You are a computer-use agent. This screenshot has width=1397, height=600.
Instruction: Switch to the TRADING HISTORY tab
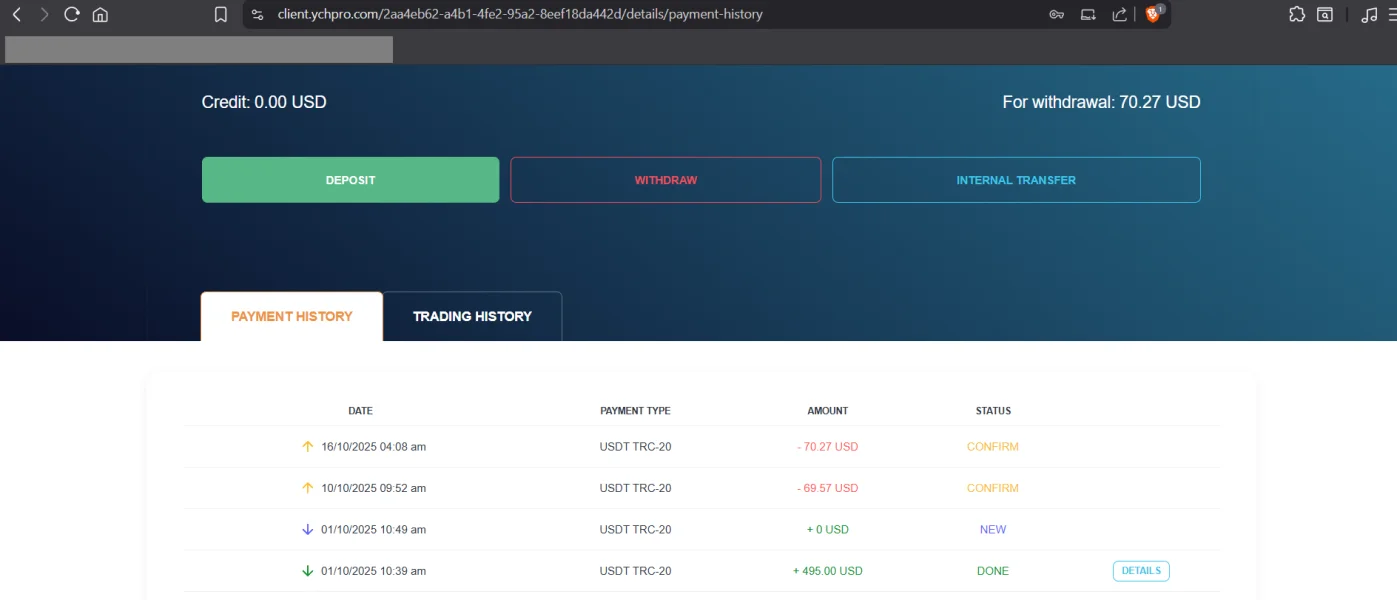point(472,316)
